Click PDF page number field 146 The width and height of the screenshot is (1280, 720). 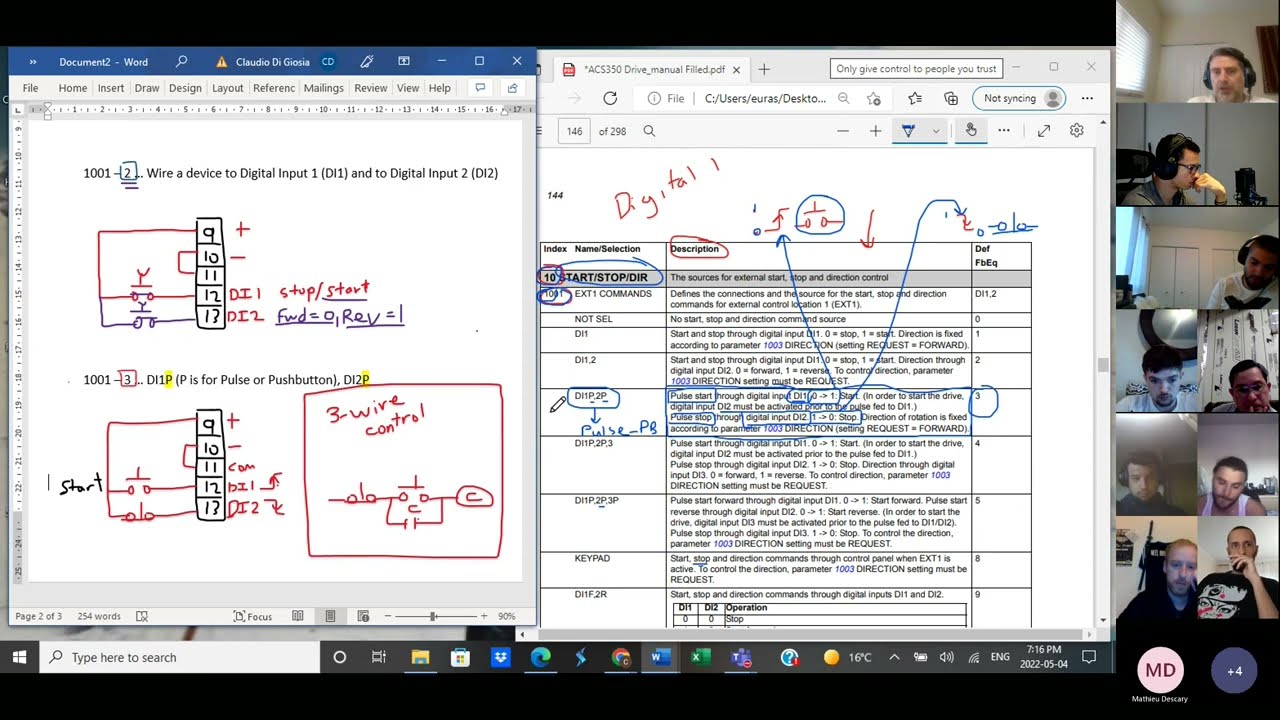pos(574,131)
